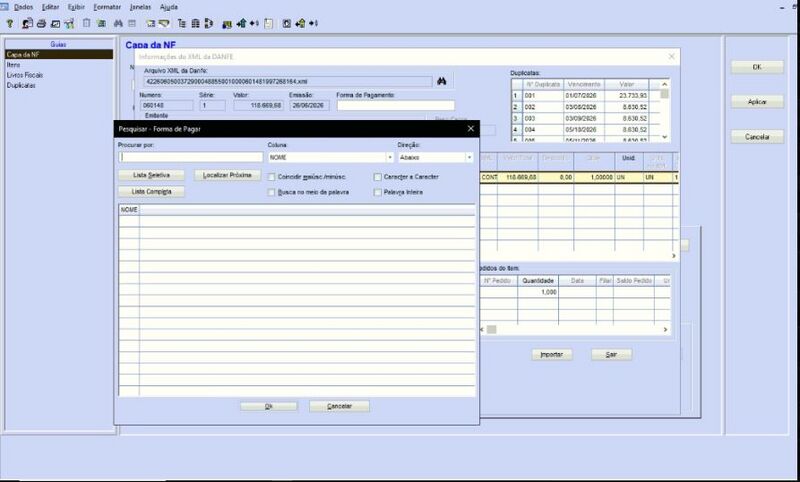Image resolution: width=800 pixels, height=482 pixels.
Task: Click the Emissão field showing 26/06/2026
Action: (x=310, y=106)
